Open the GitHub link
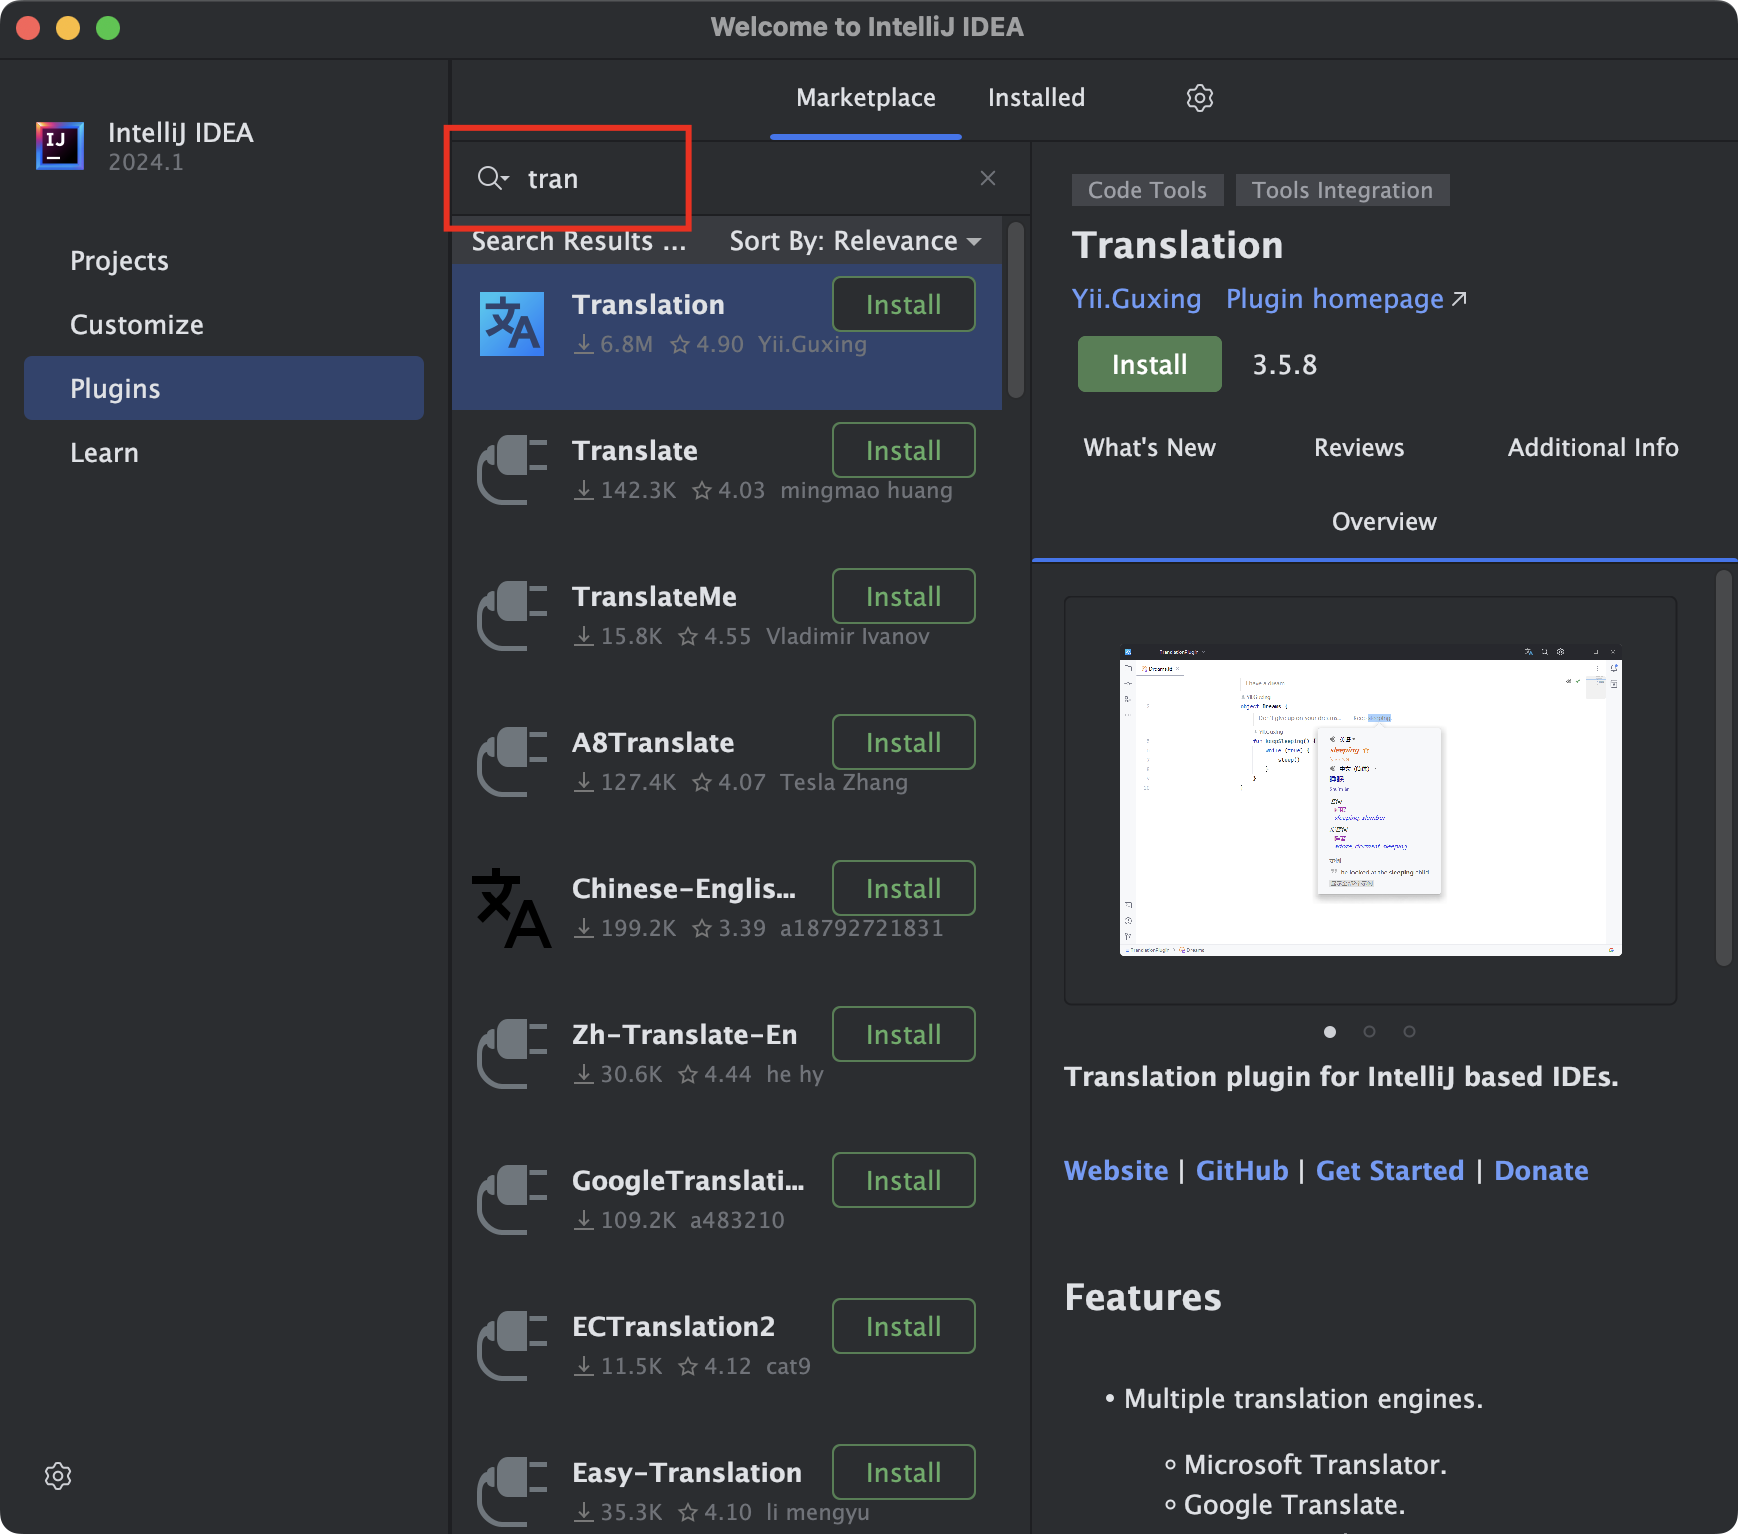This screenshot has width=1738, height=1534. 1242,1171
